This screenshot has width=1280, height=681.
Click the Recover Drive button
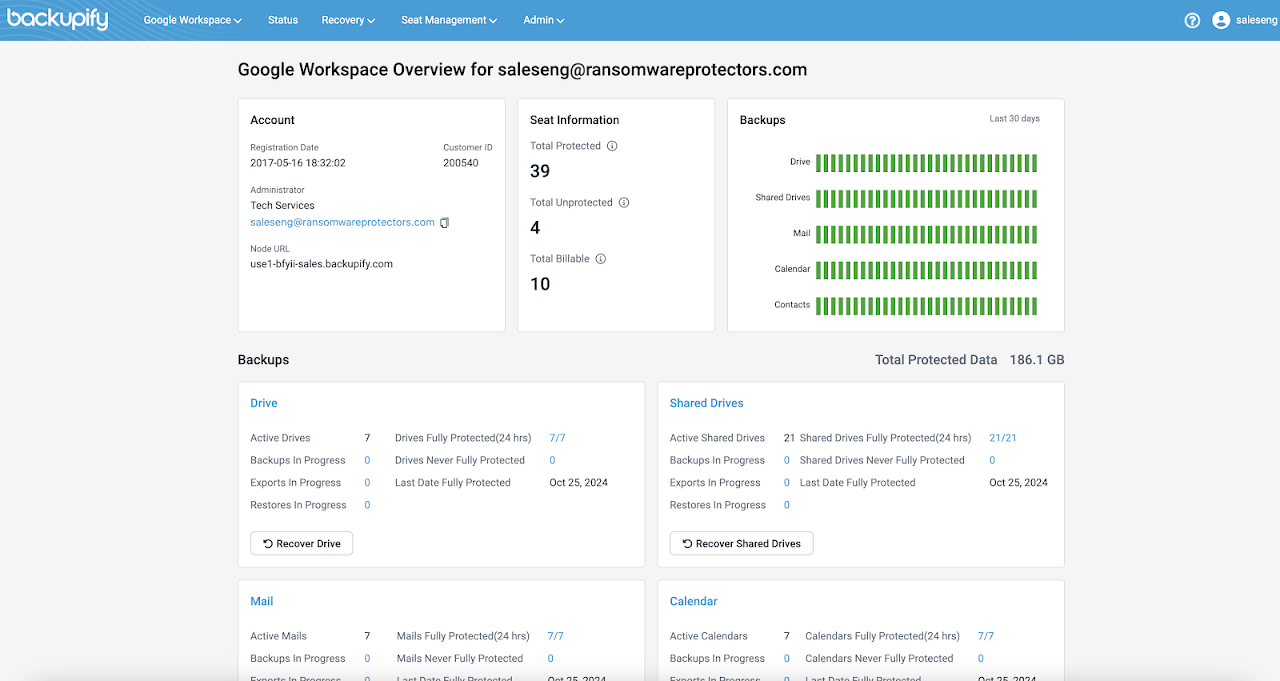coord(301,543)
